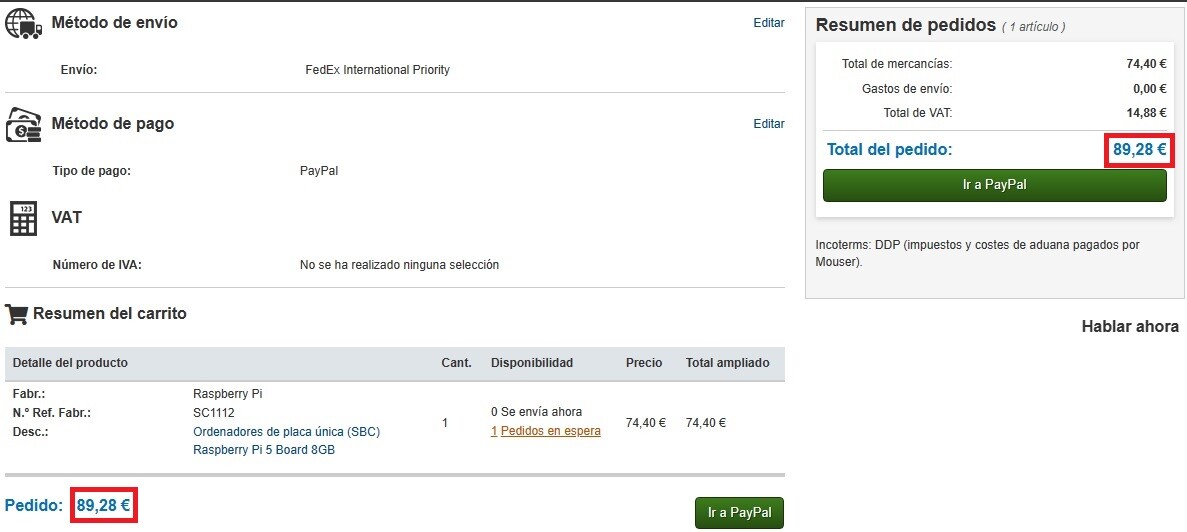Click Total del pedido amount in summary
Viewport: 1187px width, 532px height.
click(1139, 150)
